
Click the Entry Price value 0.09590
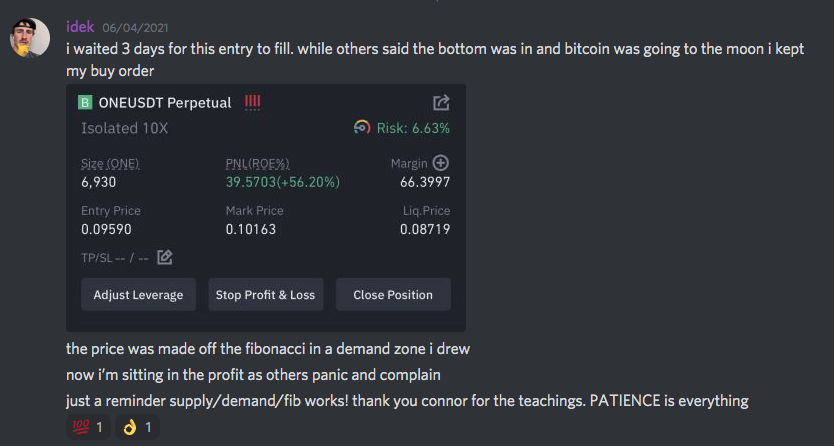click(106, 229)
